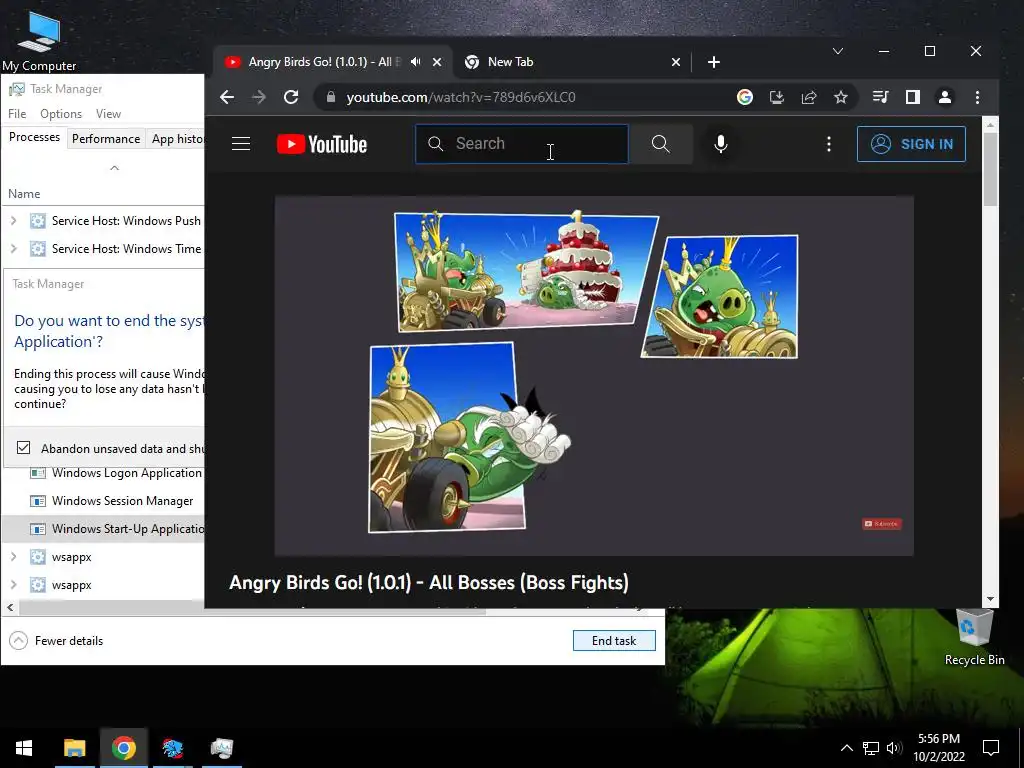Viewport: 1024px width, 768px height.
Task: Select Windows Logon Application process
Action: click(x=104, y=473)
